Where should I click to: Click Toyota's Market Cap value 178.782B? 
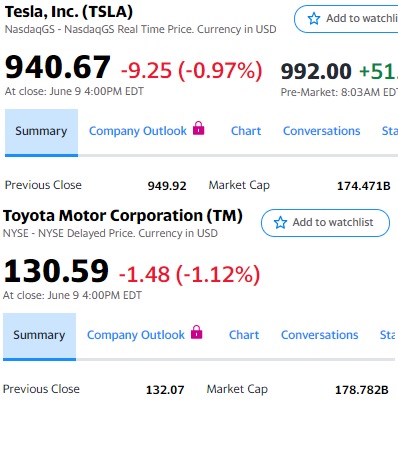[362, 390]
